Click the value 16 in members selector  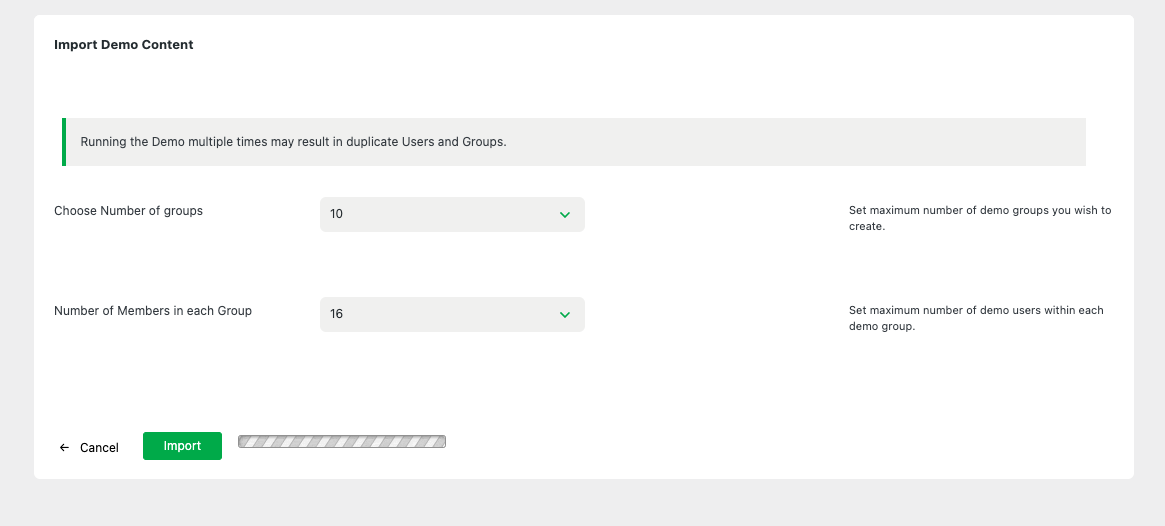[336, 315]
